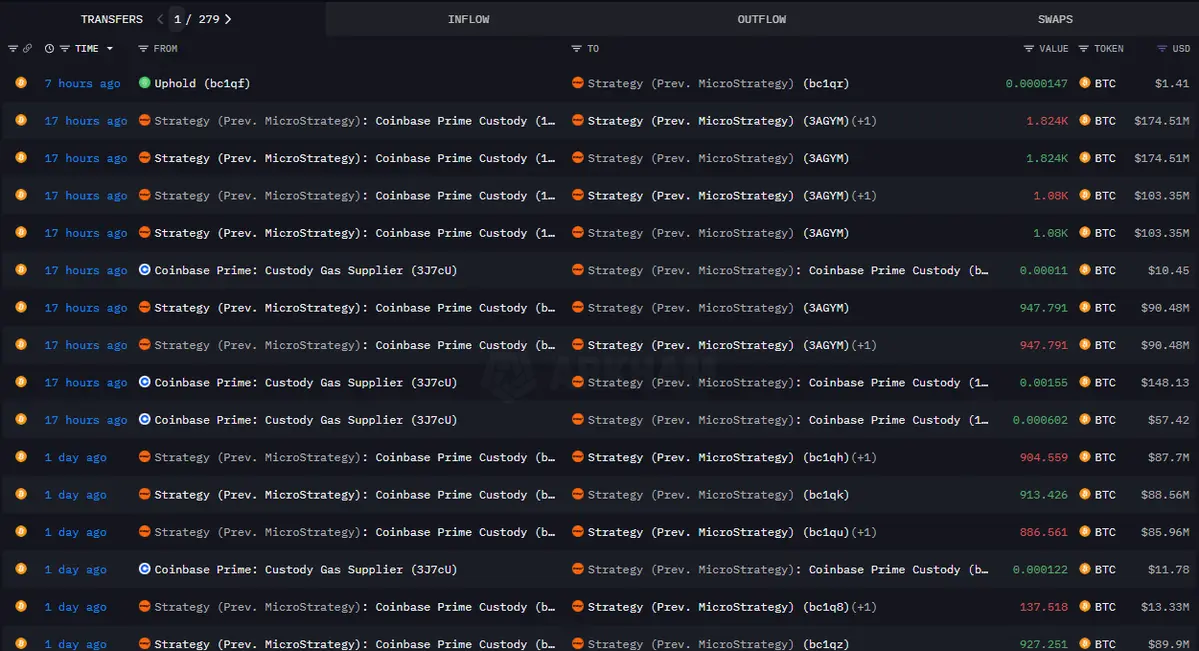Open the USD column filter
The width and height of the screenshot is (1199, 651).
pyautogui.click(x=1162, y=48)
